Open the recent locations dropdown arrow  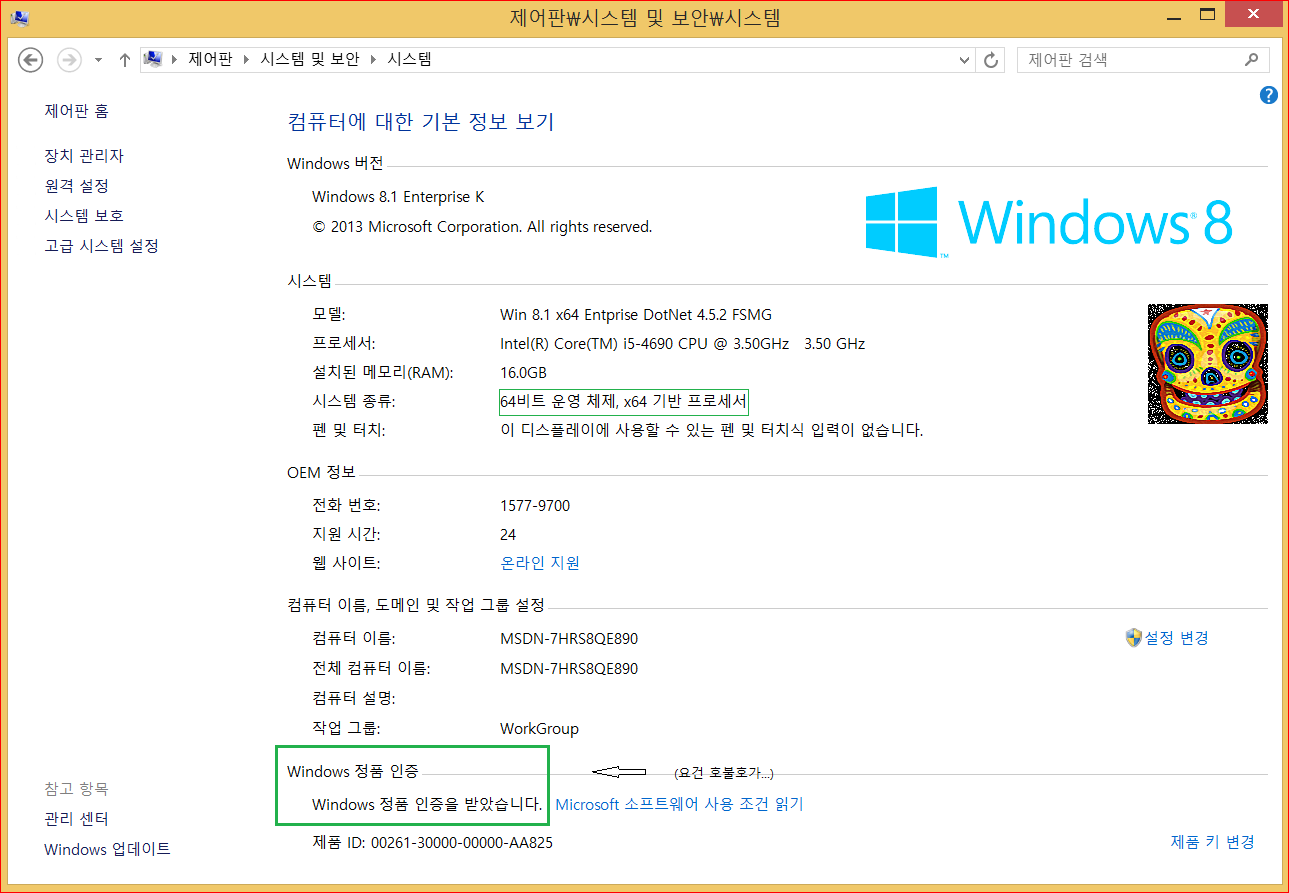(98, 60)
